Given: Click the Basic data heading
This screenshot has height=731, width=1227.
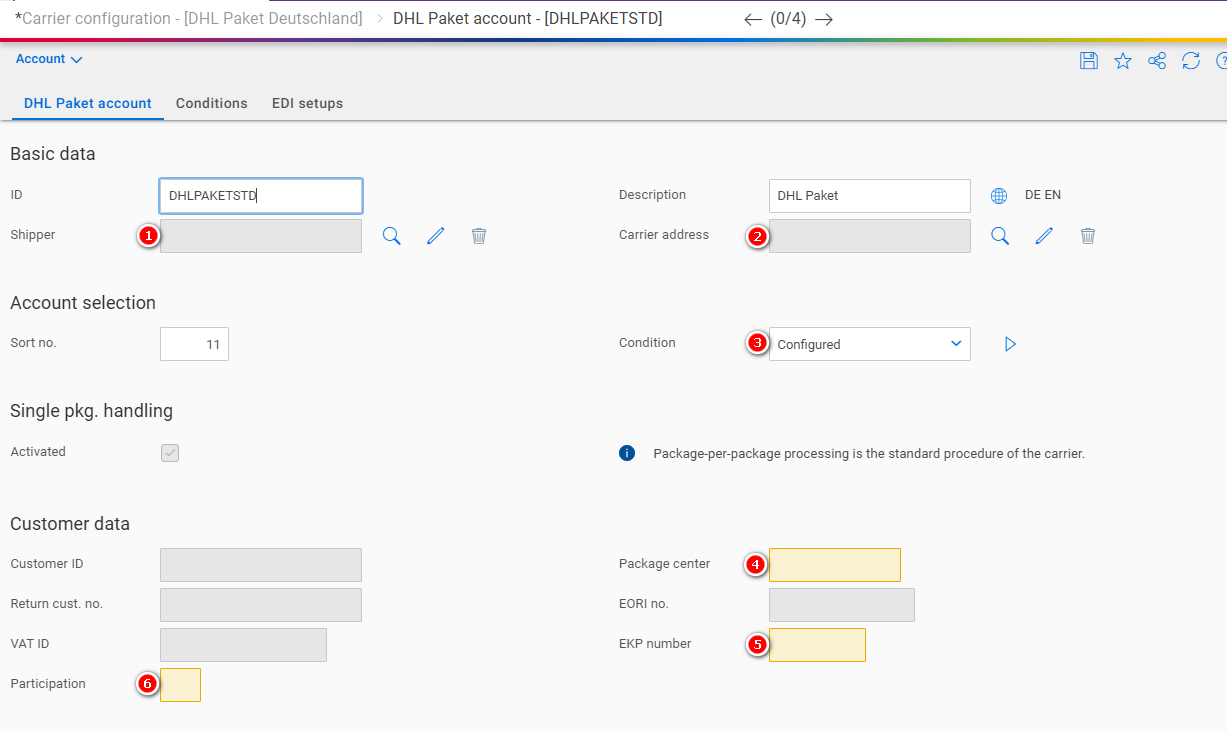Looking at the screenshot, I should [53, 154].
